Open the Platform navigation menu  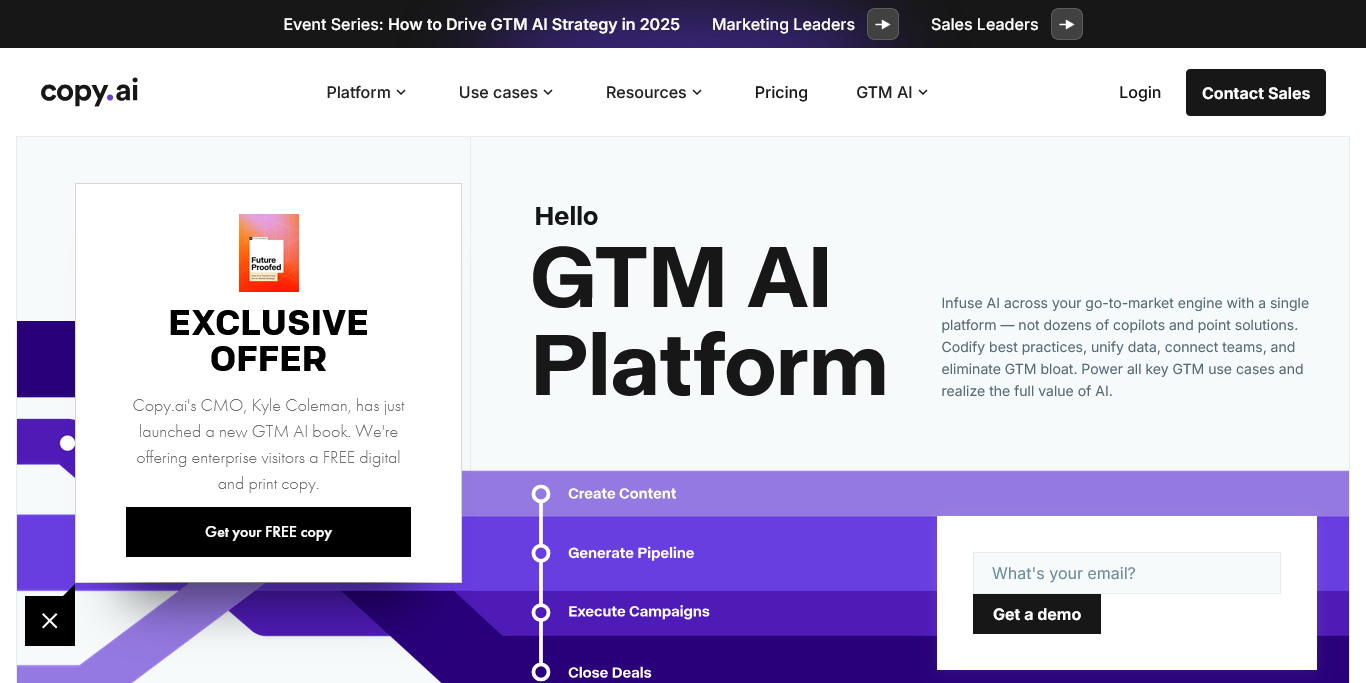[x=366, y=92]
